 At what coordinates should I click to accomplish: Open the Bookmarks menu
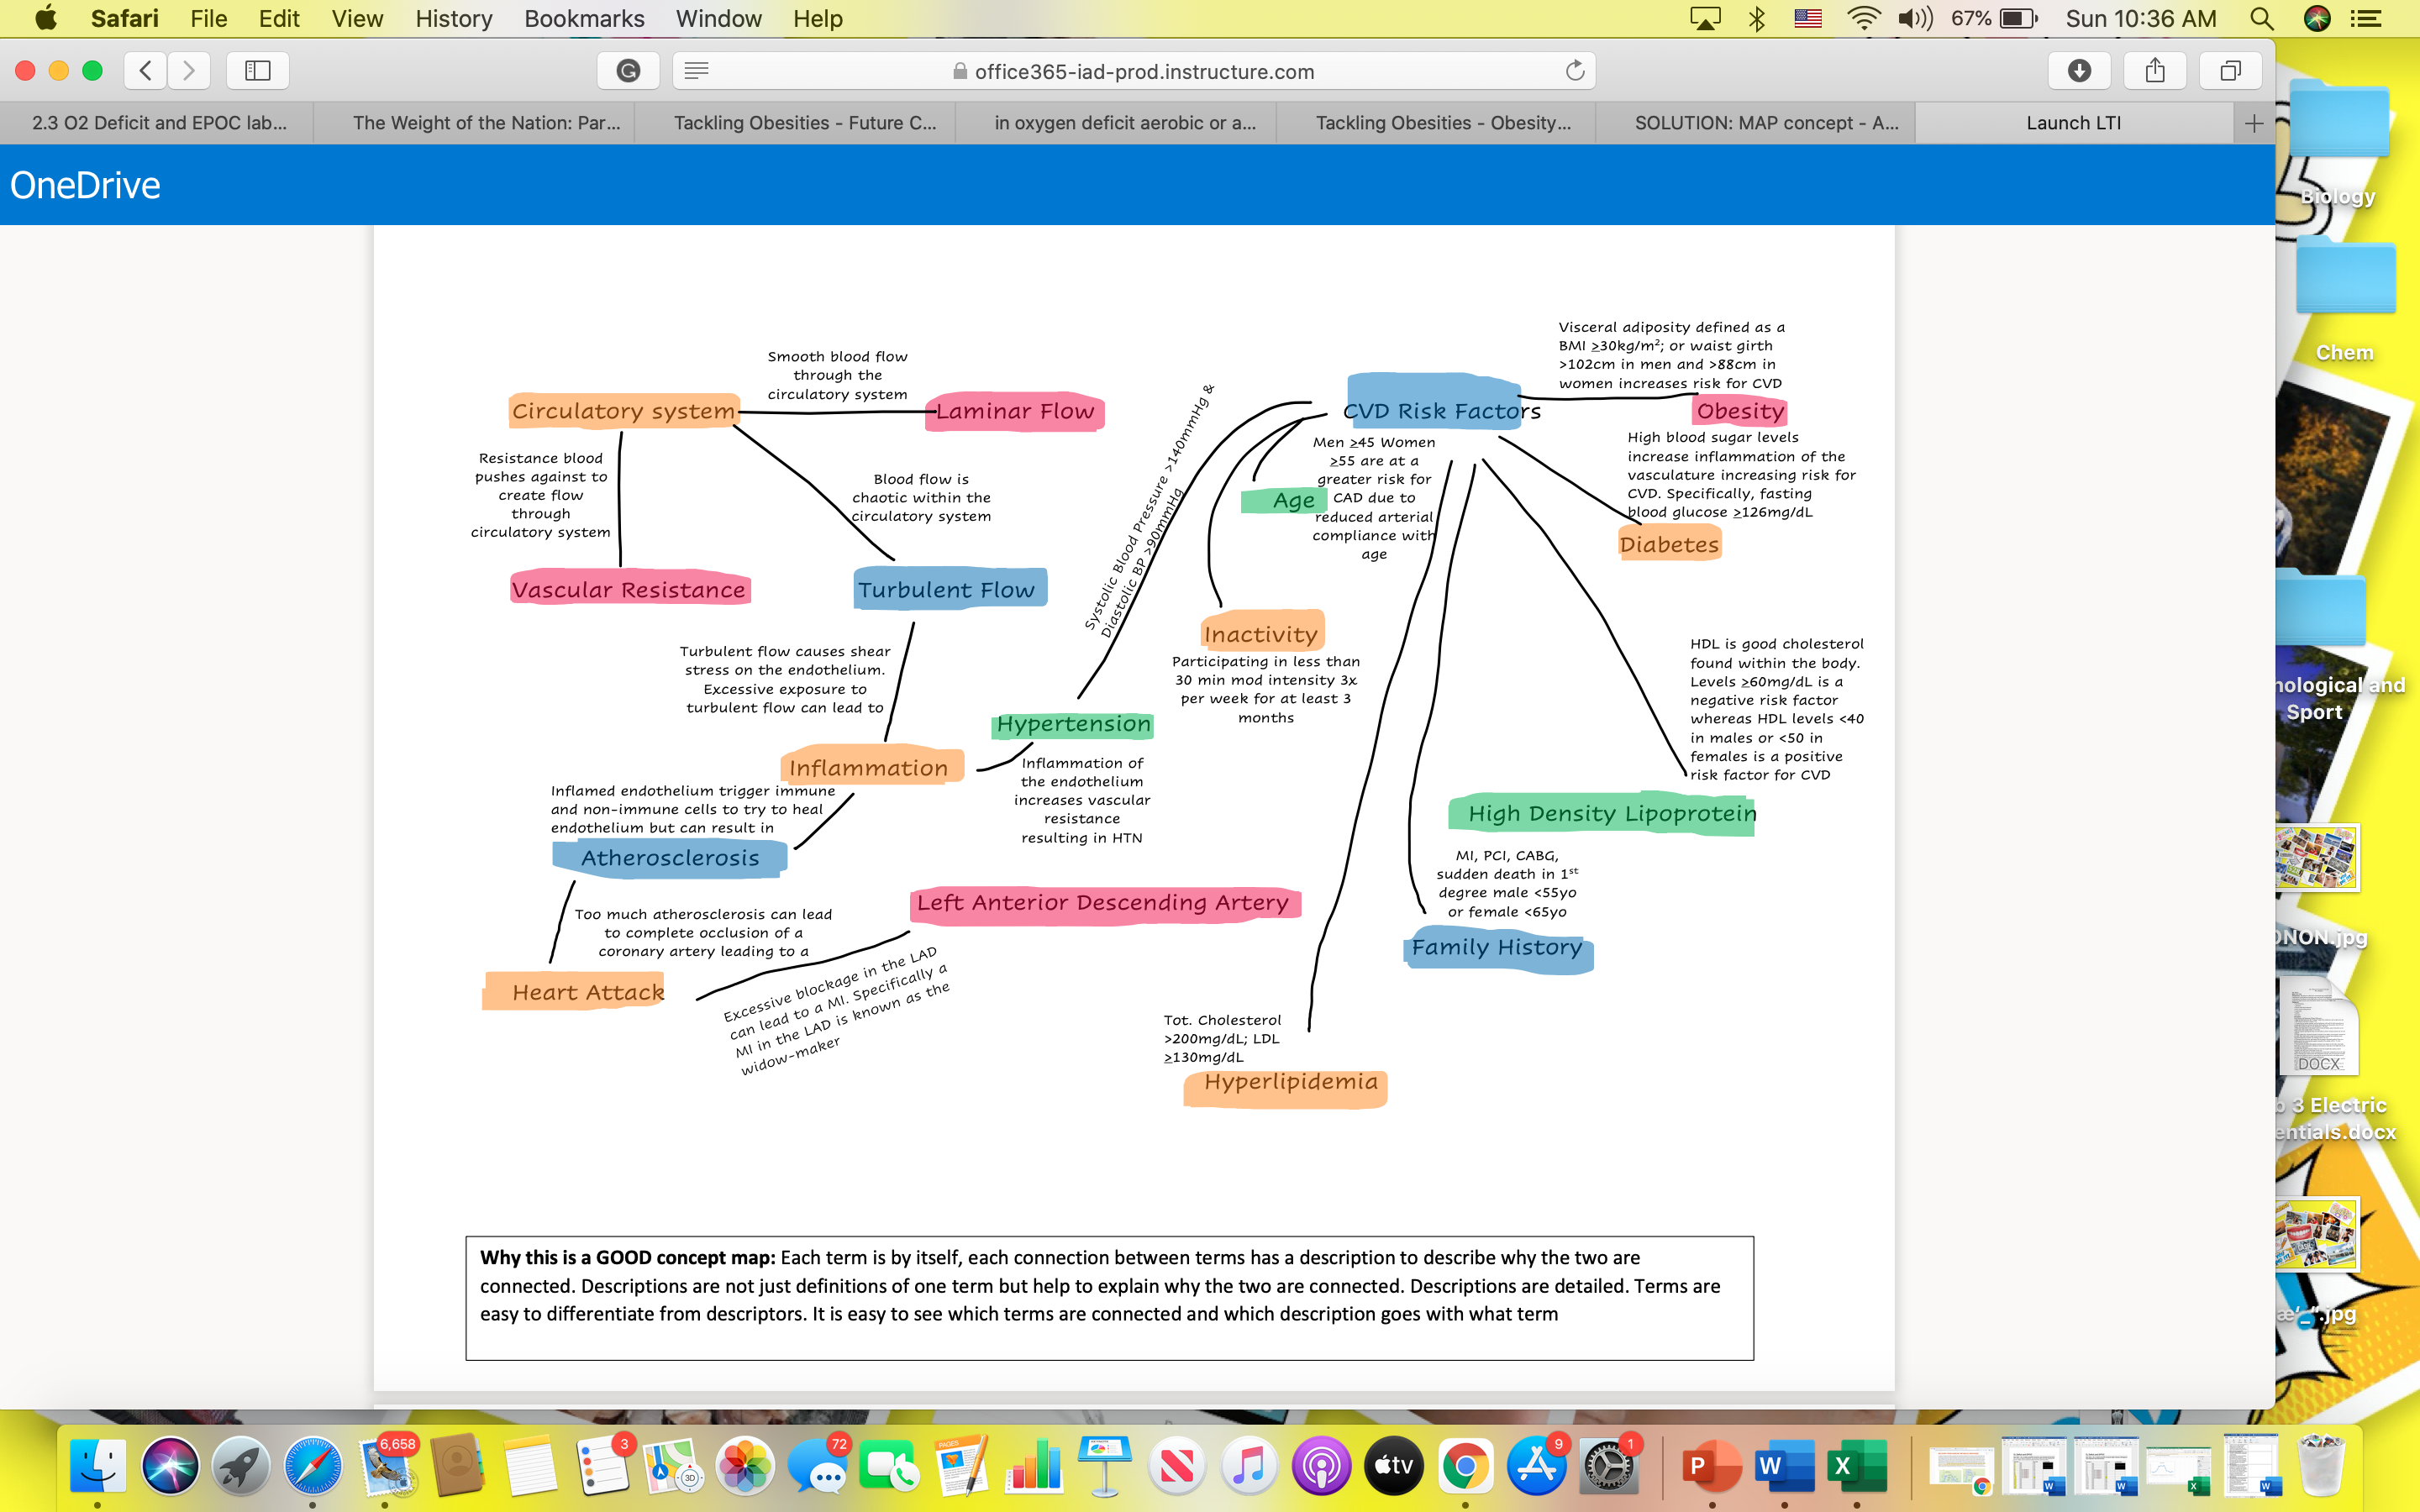tap(584, 18)
